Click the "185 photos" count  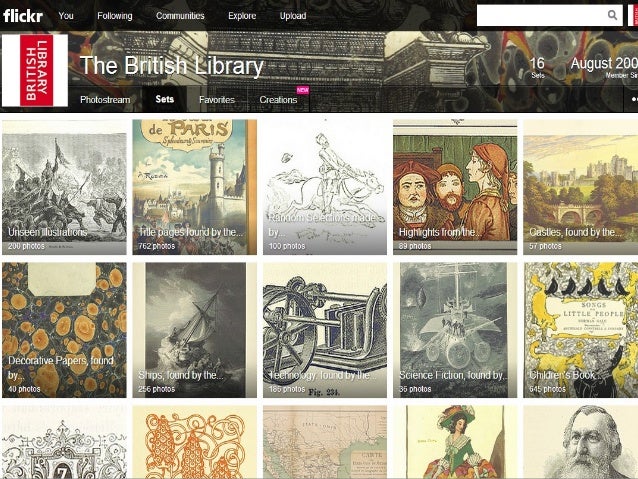(x=286, y=389)
